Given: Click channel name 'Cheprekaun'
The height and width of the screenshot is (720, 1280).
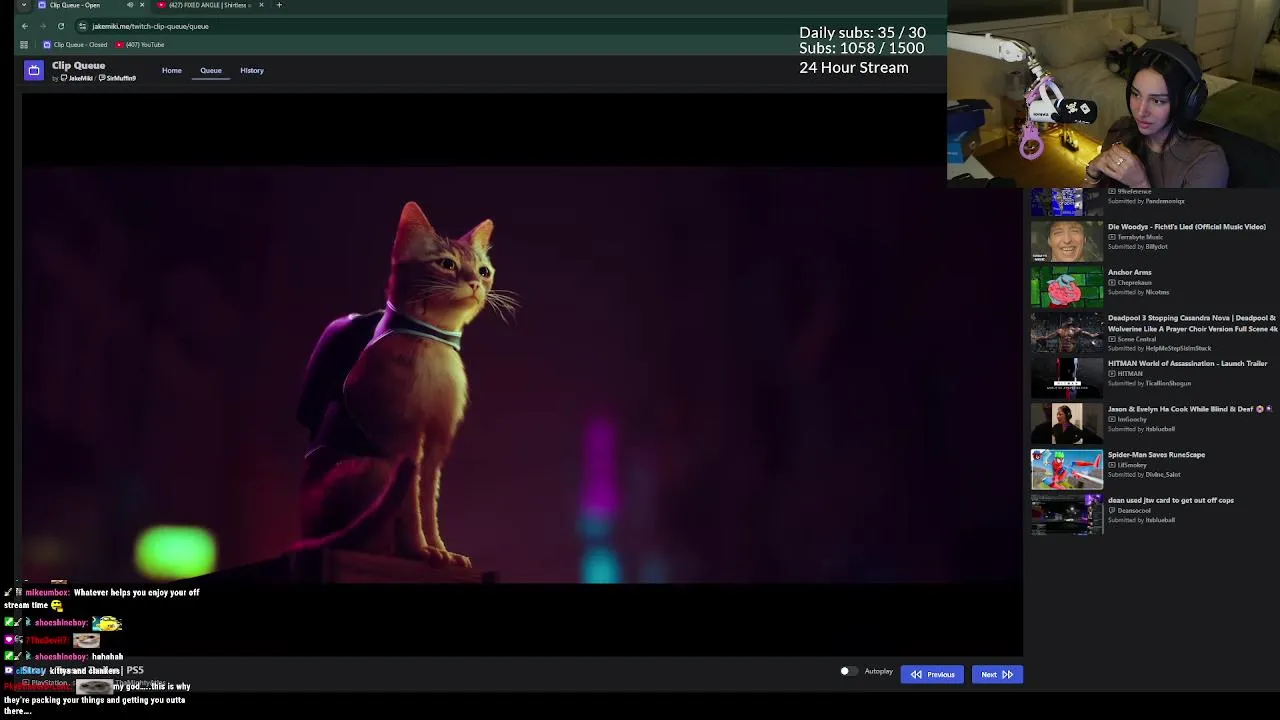Looking at the screenshot, I should click(1135, 283).
